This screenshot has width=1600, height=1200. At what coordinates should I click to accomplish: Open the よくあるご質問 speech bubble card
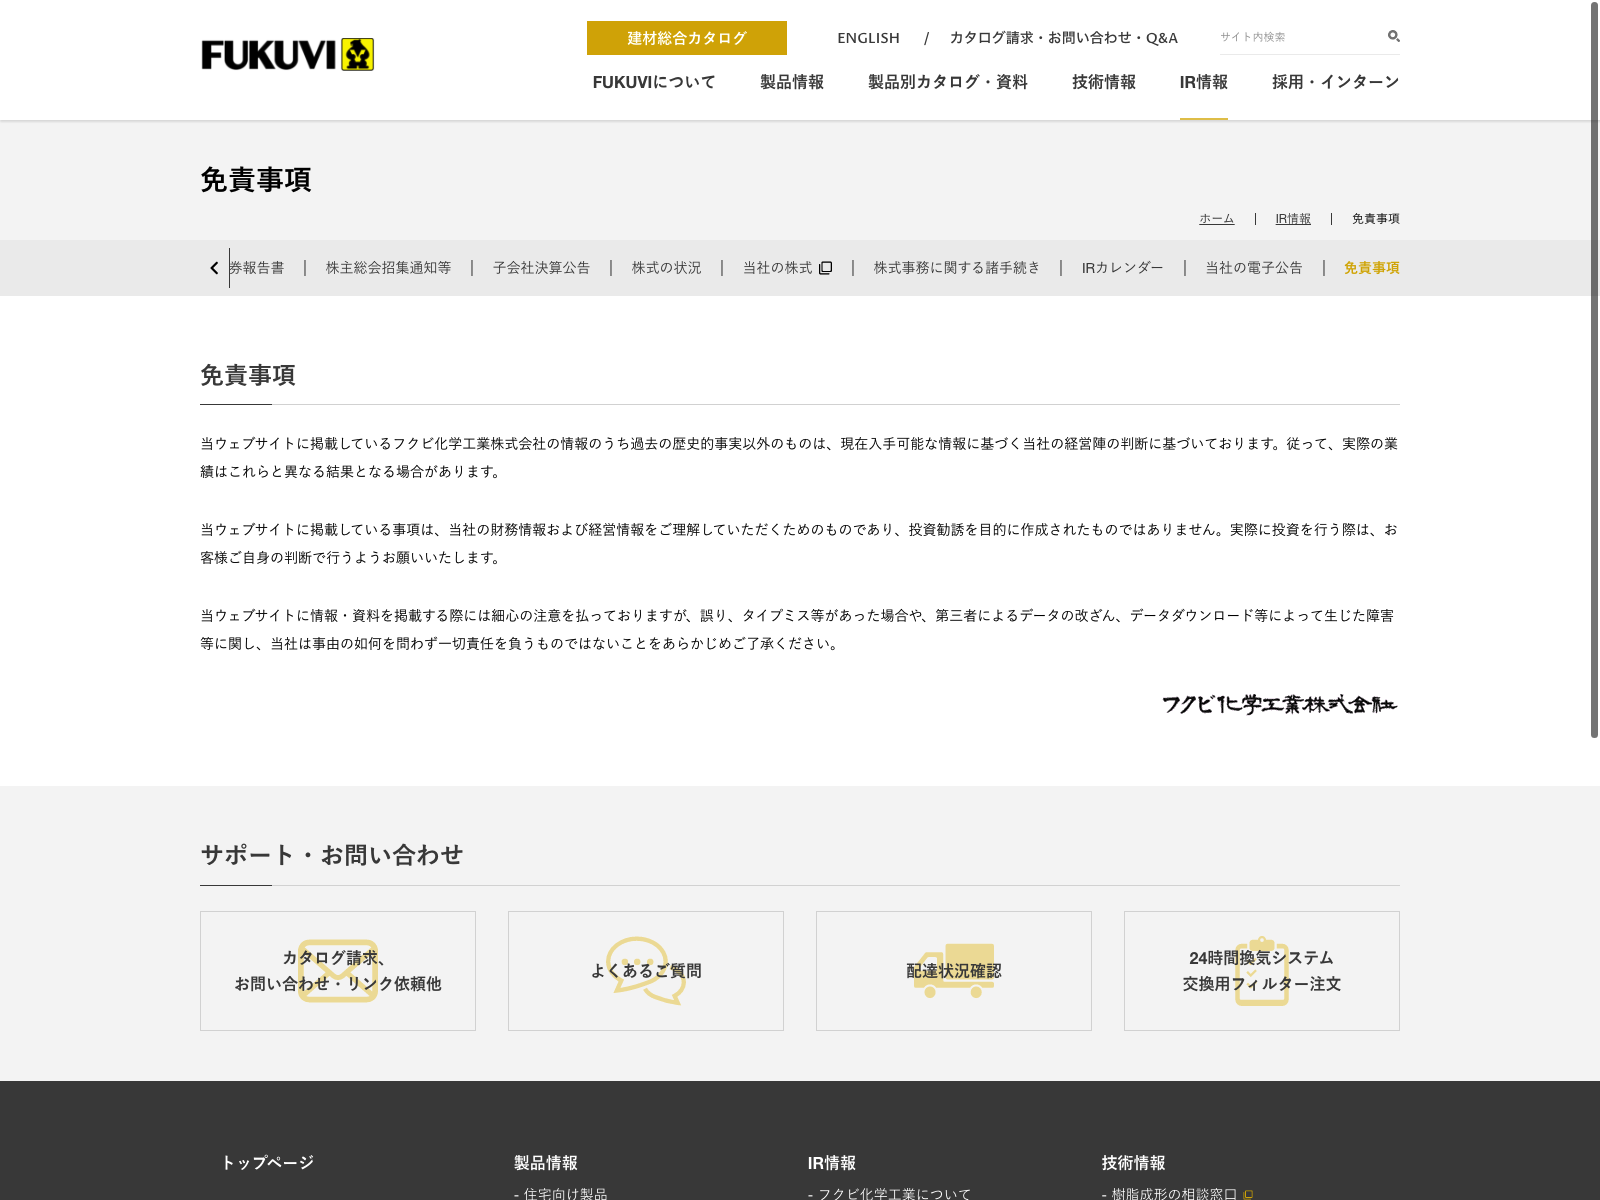tap(646, 971)
